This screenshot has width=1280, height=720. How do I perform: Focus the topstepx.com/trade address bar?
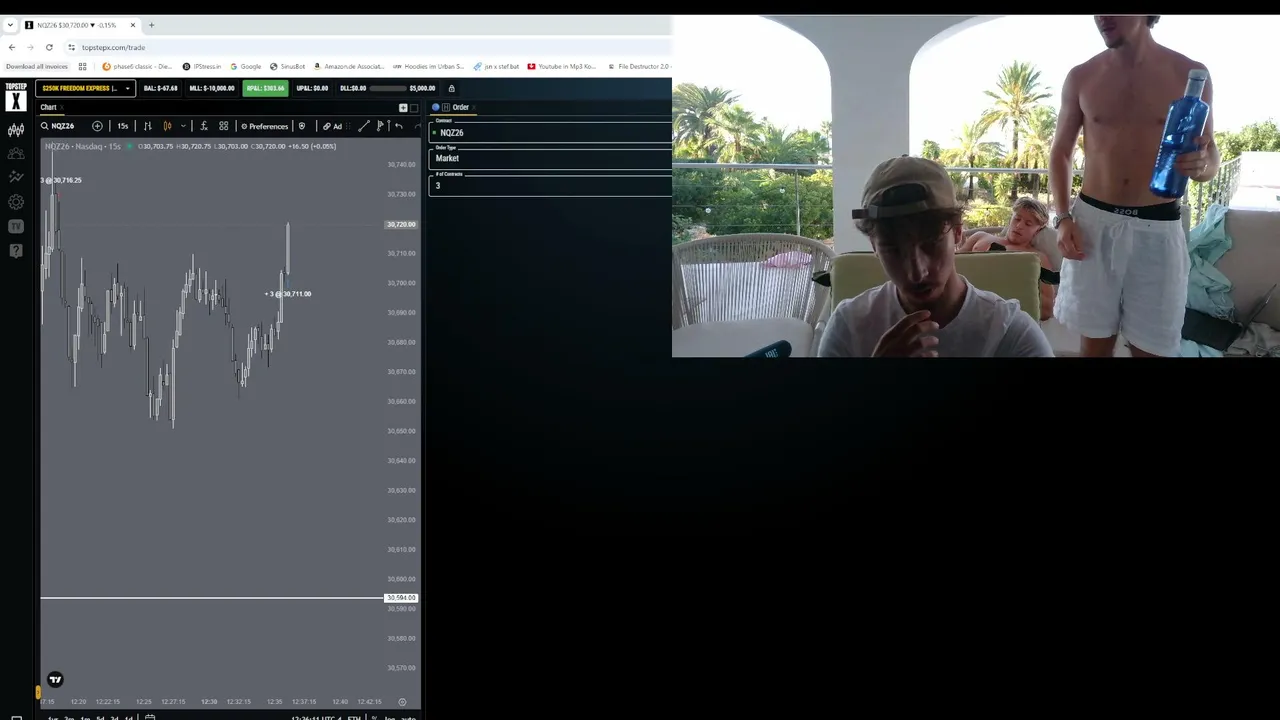pos(370,47)
